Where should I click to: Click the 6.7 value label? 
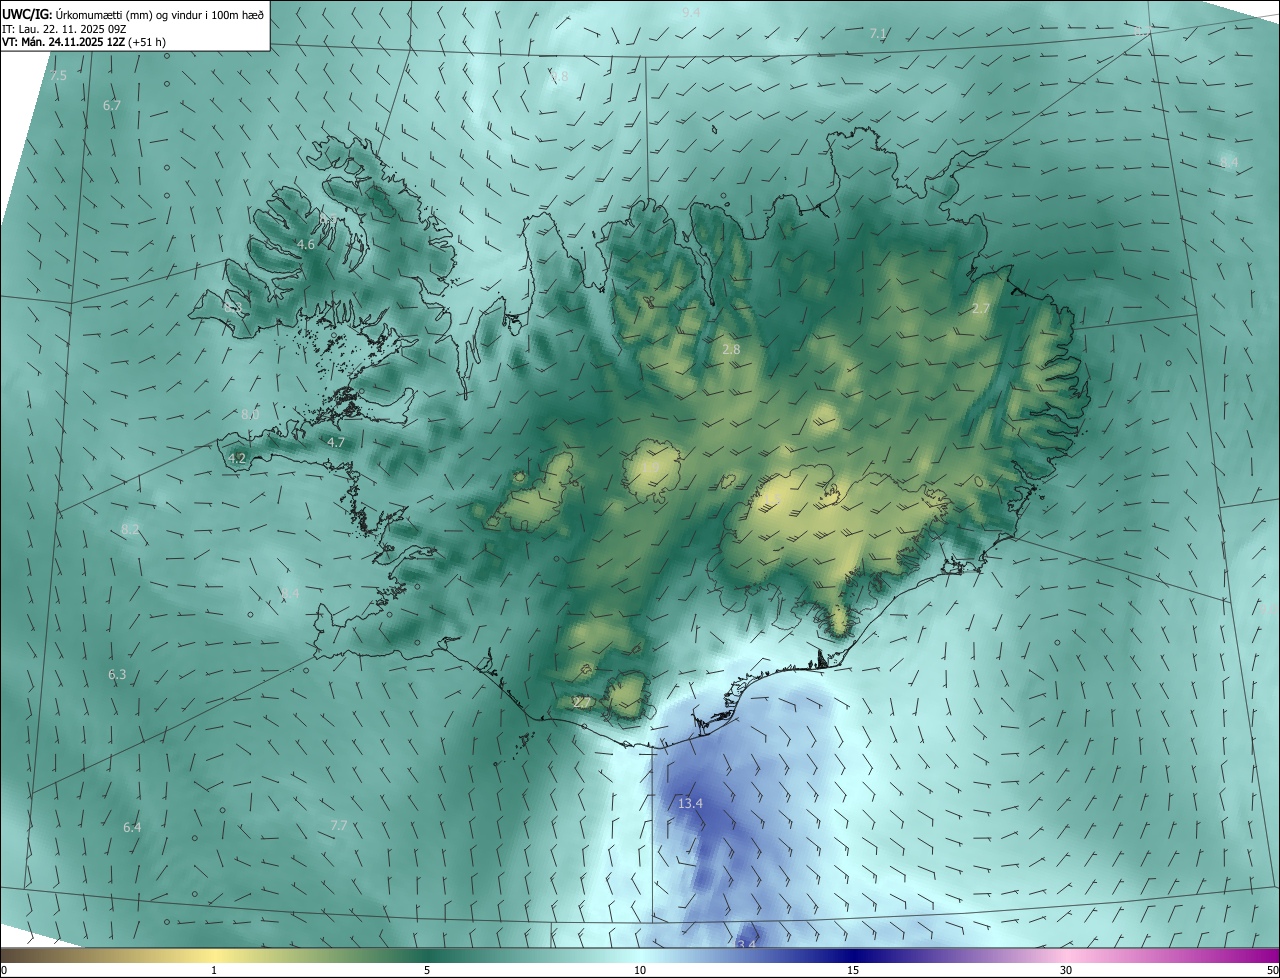(112, 105)
